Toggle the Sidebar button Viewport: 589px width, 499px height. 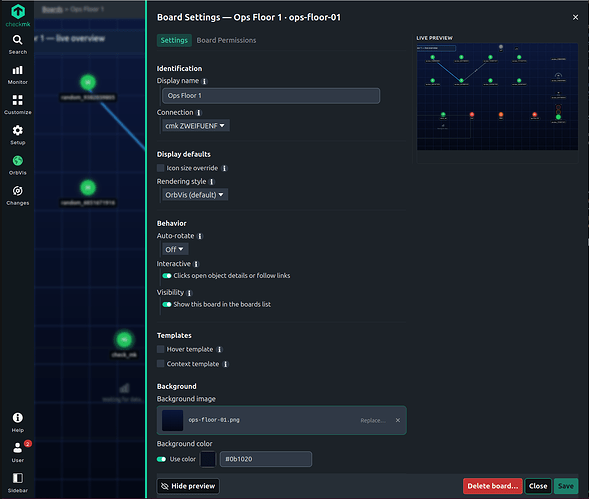pos(18,482)
